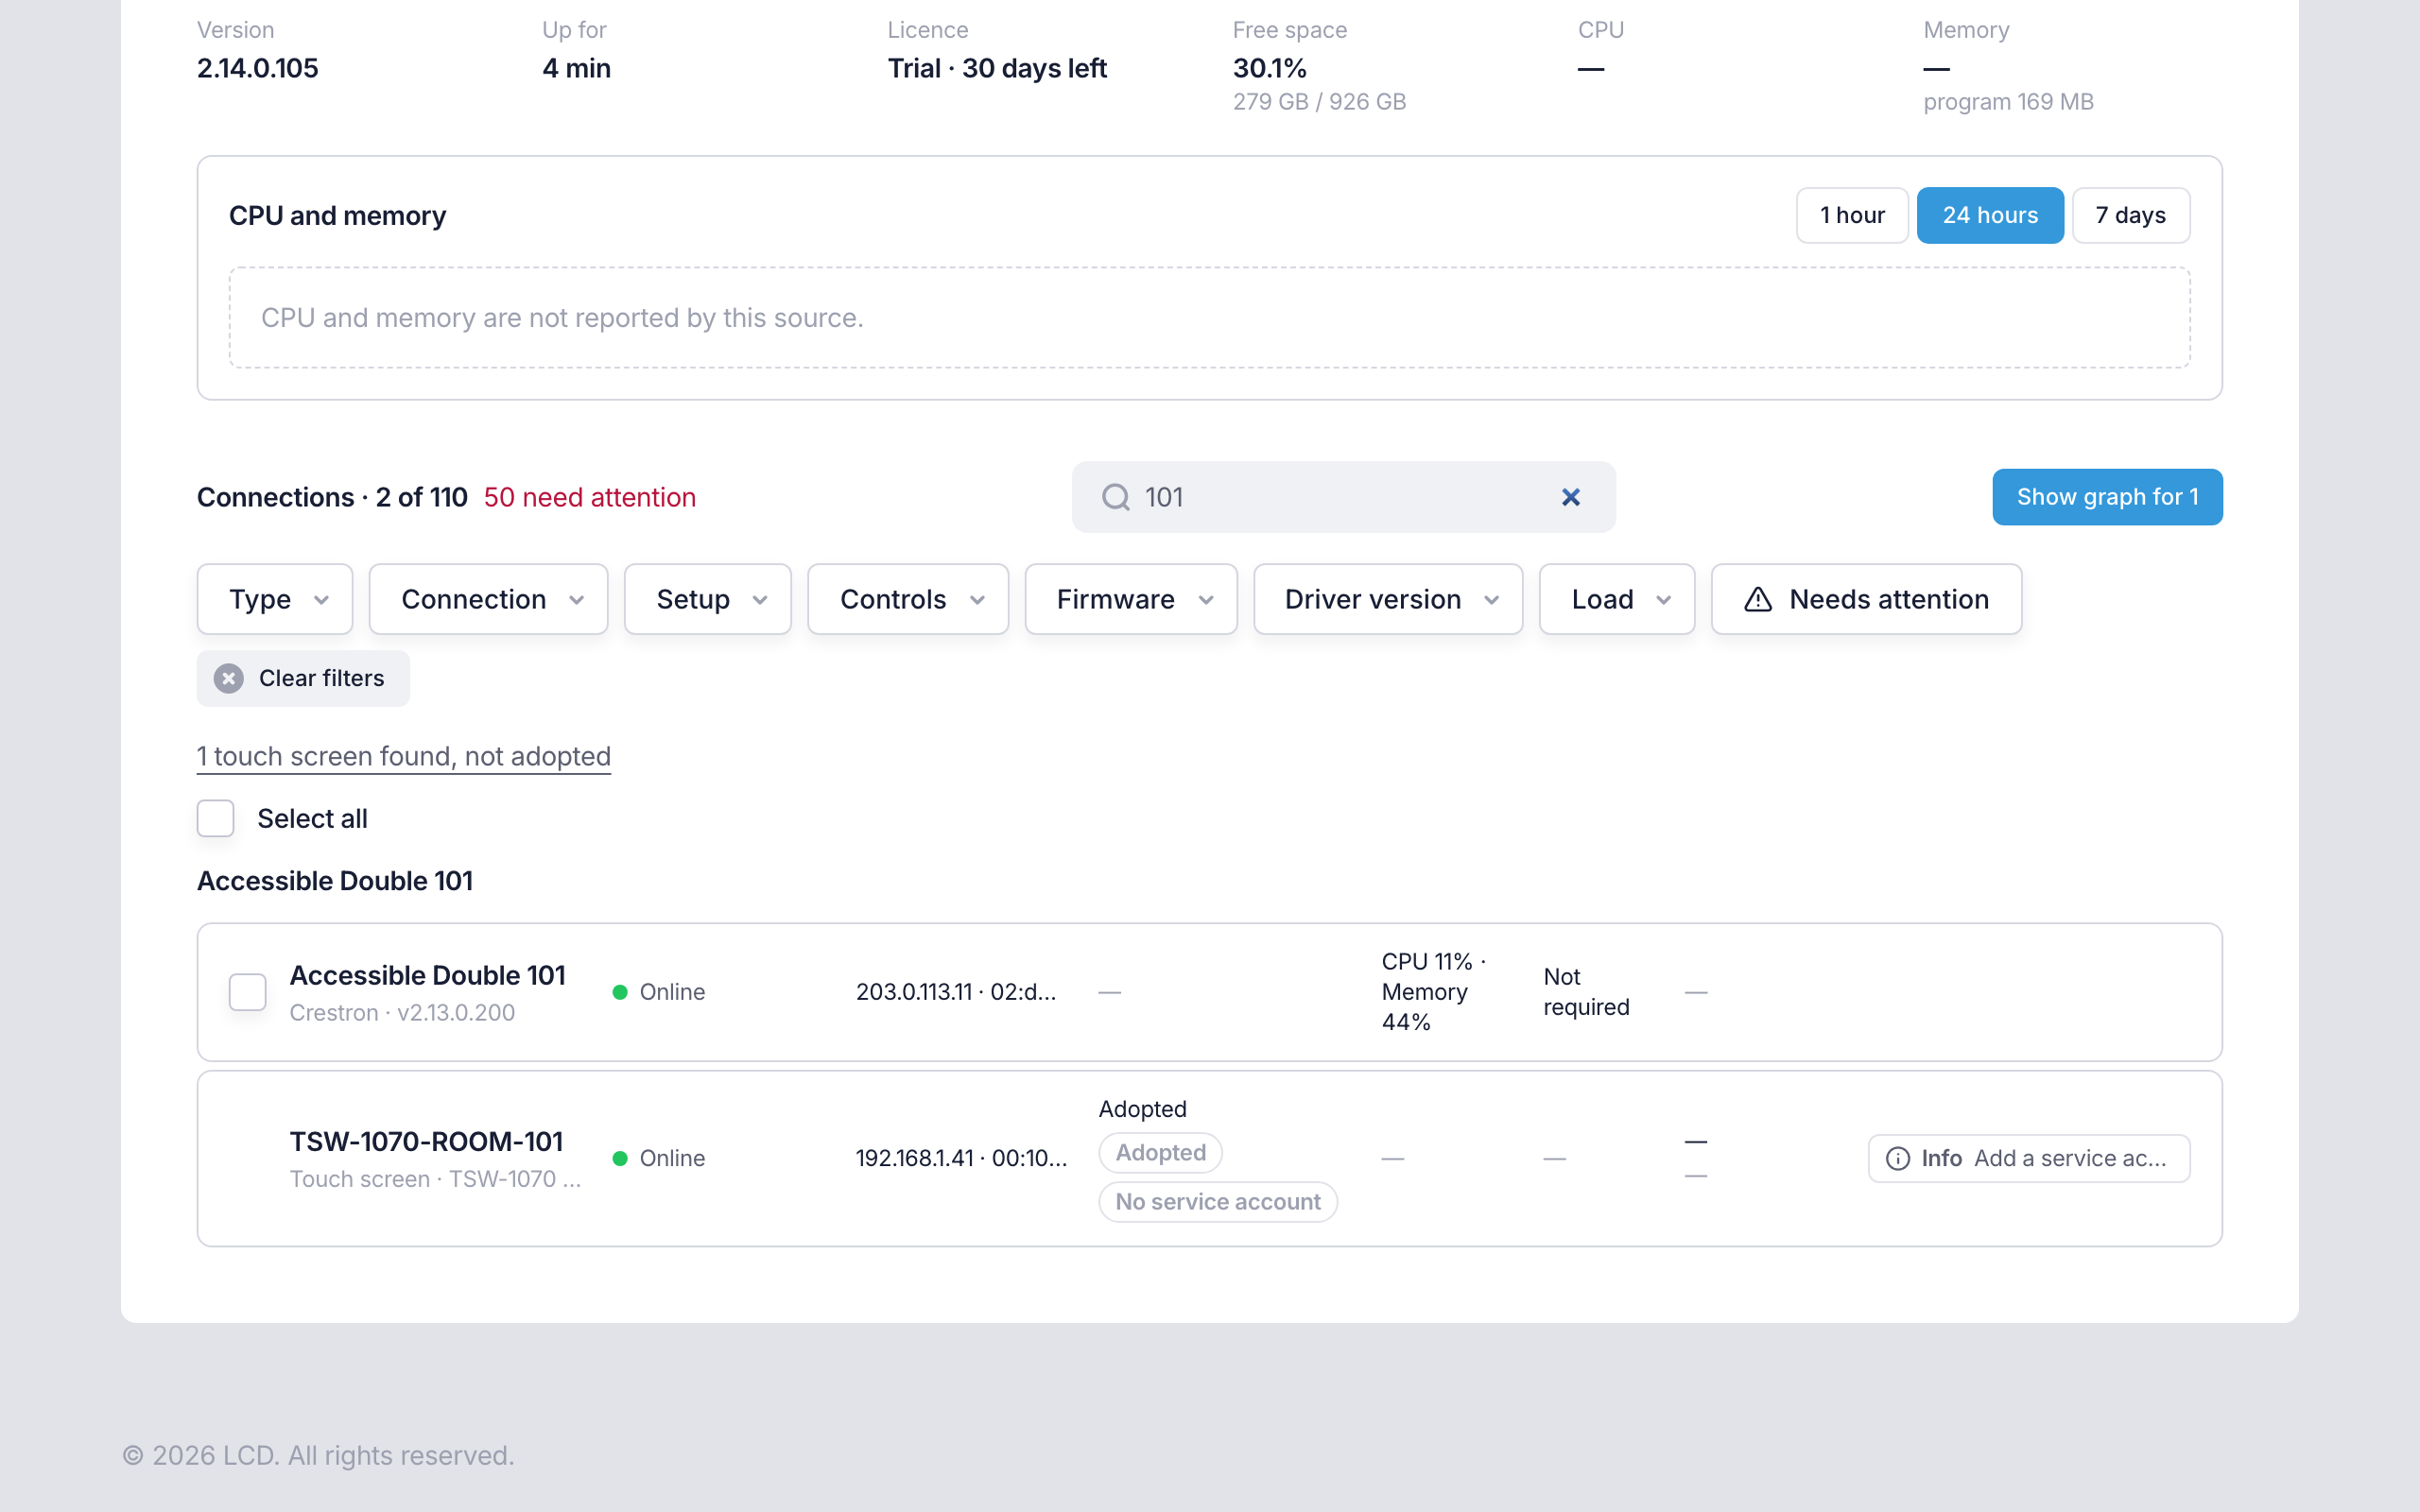Click into the search field containing 101

point(1343,497)
